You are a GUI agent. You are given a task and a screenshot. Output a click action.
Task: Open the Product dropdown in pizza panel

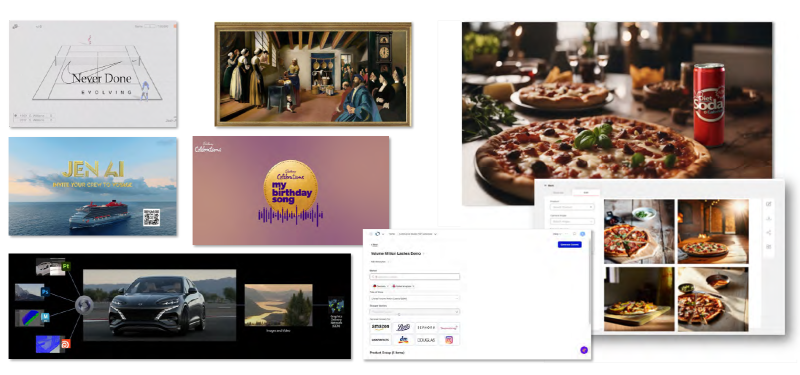[572, 207]
